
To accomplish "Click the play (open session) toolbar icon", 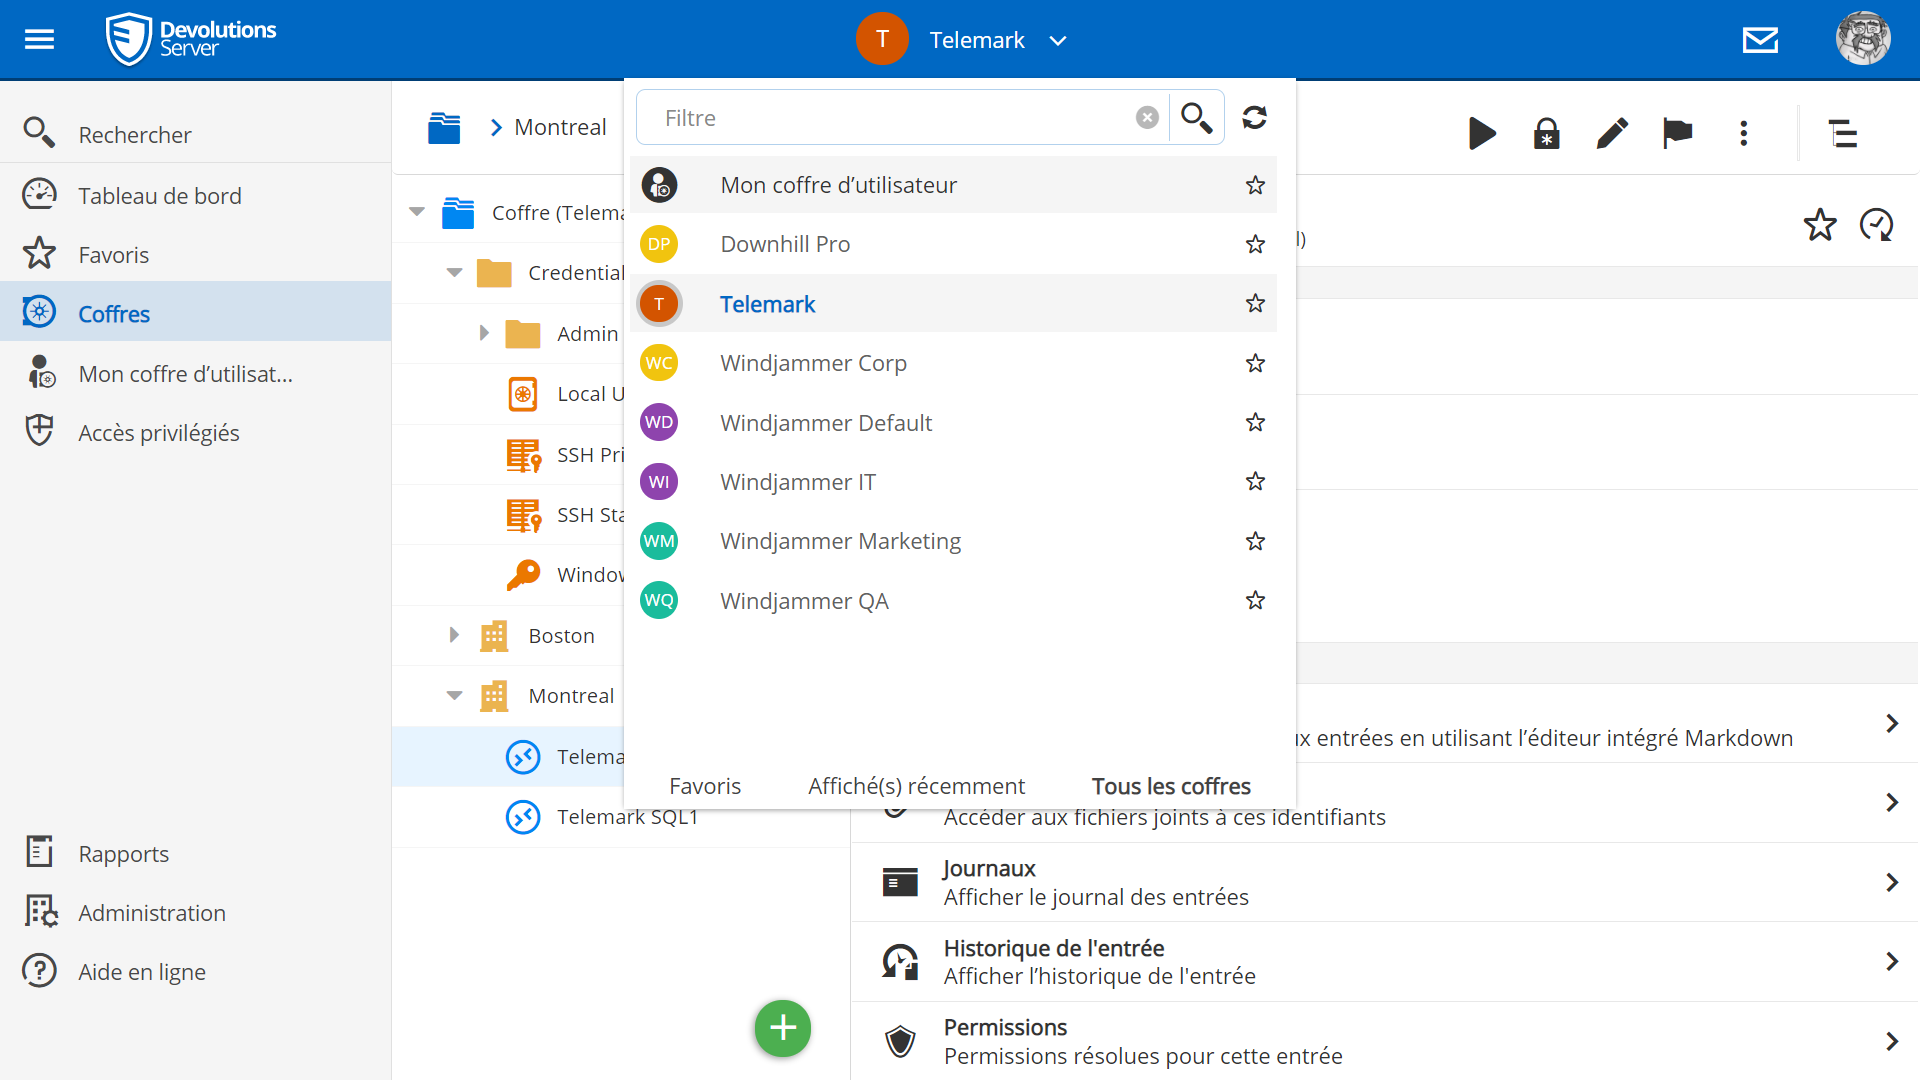I will [1481, 133].
